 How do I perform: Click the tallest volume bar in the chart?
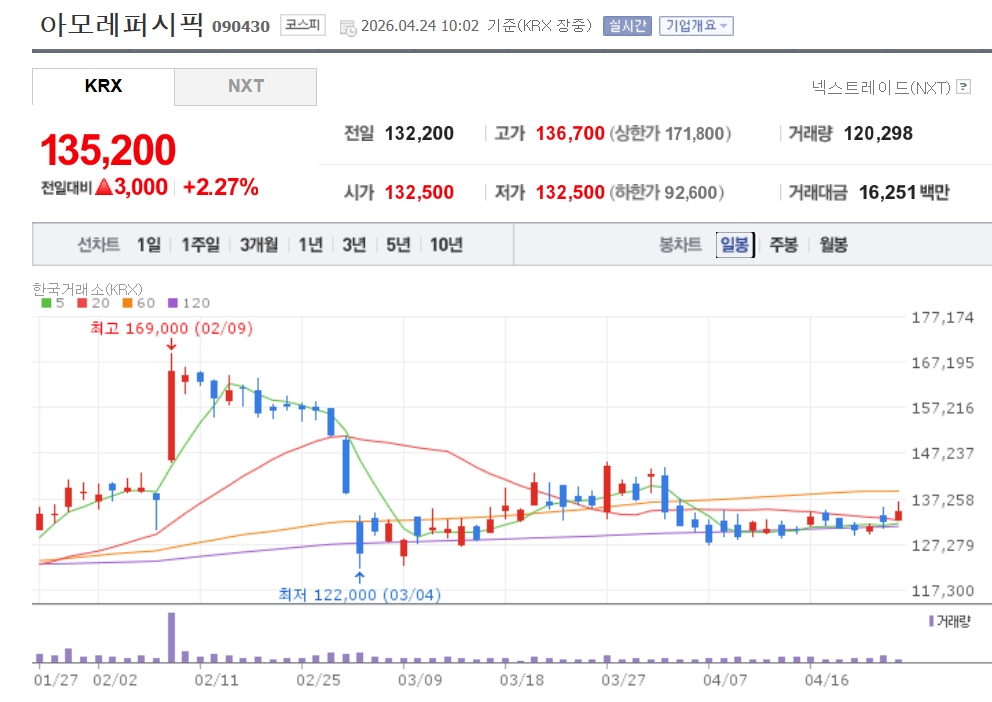point(171,637)
